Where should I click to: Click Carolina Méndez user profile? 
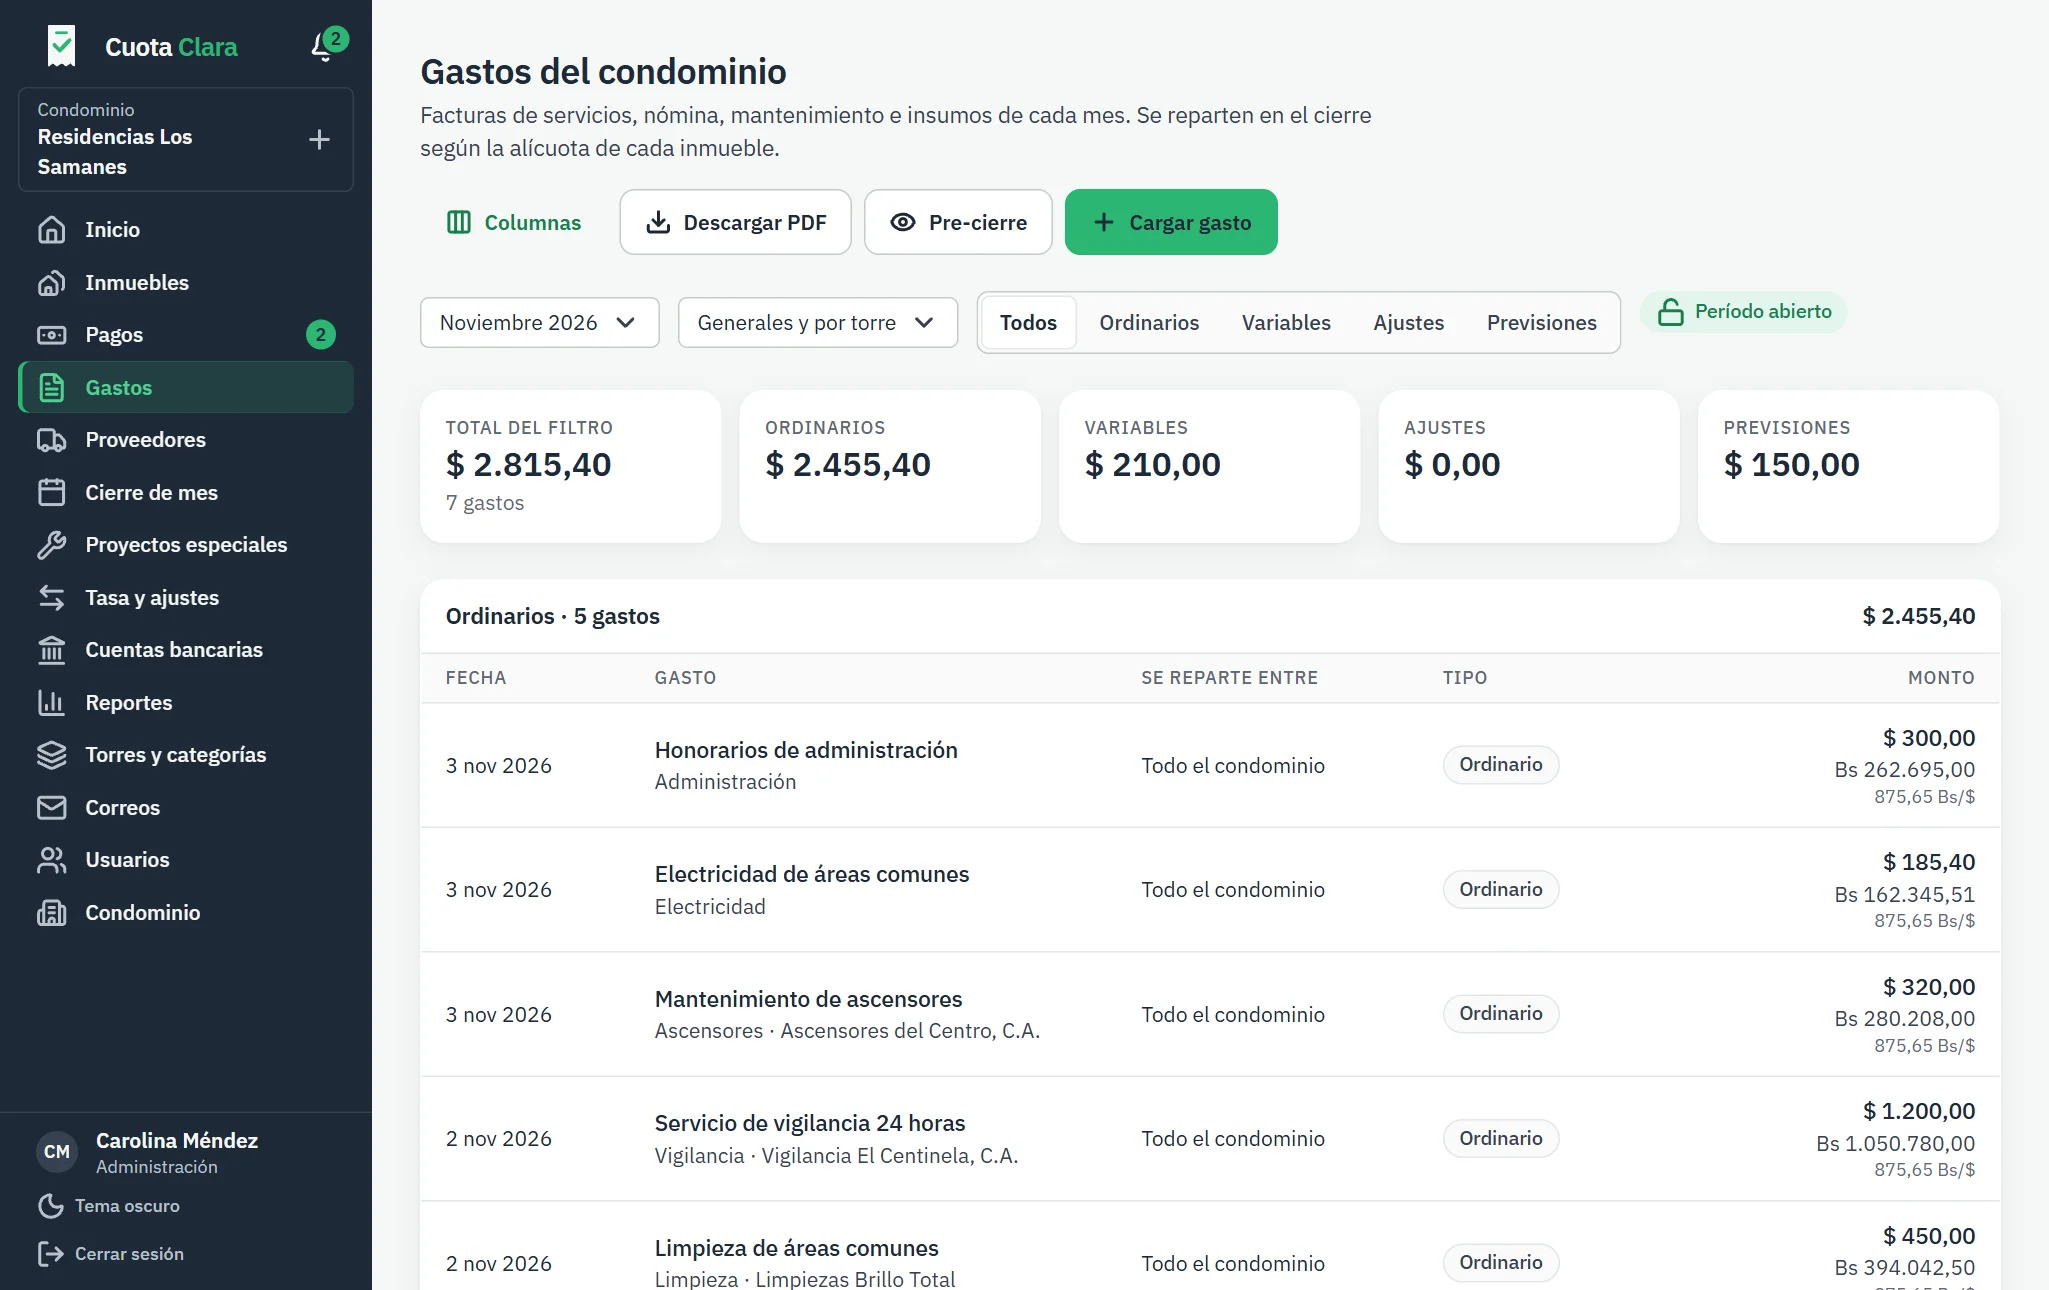coord(148,1153)
